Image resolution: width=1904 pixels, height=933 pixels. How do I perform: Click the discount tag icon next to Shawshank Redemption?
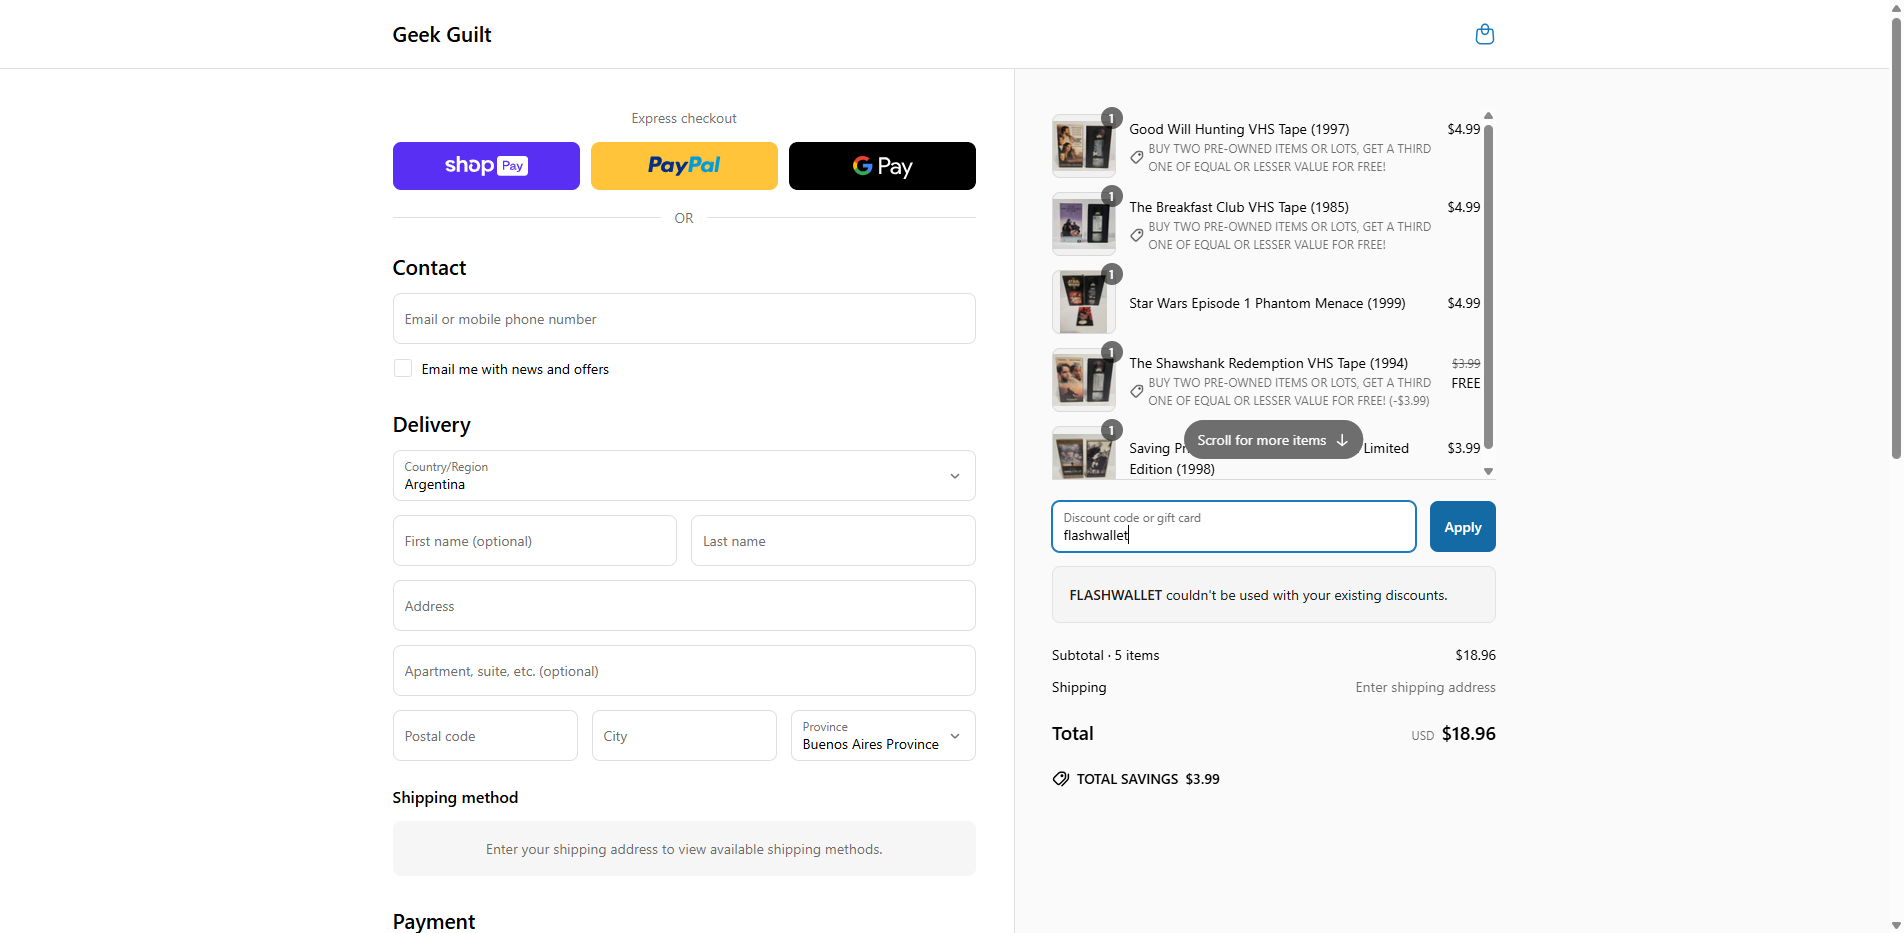(1136, 391)
